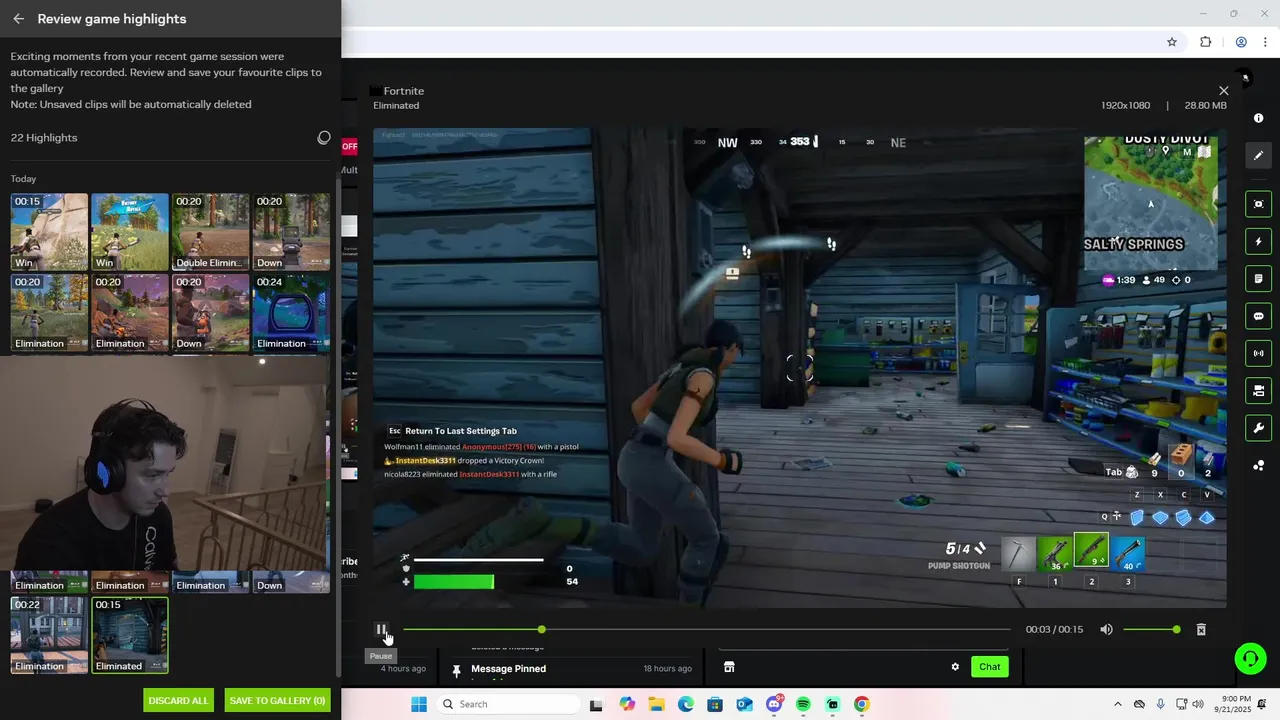This screenshot has height=720, width=1280.
Task: Click the screenshot capture icon in sidebar
Action: [1258, 204]
